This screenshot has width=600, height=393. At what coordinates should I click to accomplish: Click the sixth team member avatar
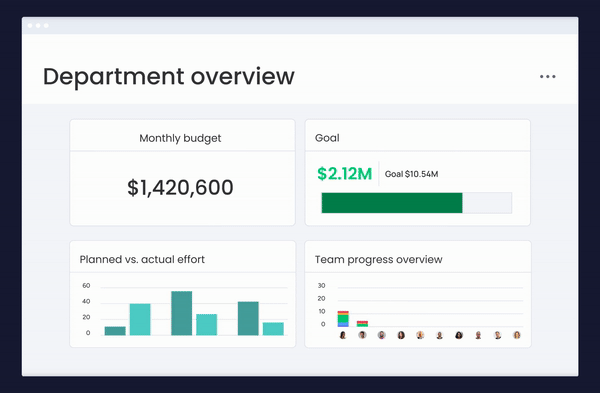440,335
